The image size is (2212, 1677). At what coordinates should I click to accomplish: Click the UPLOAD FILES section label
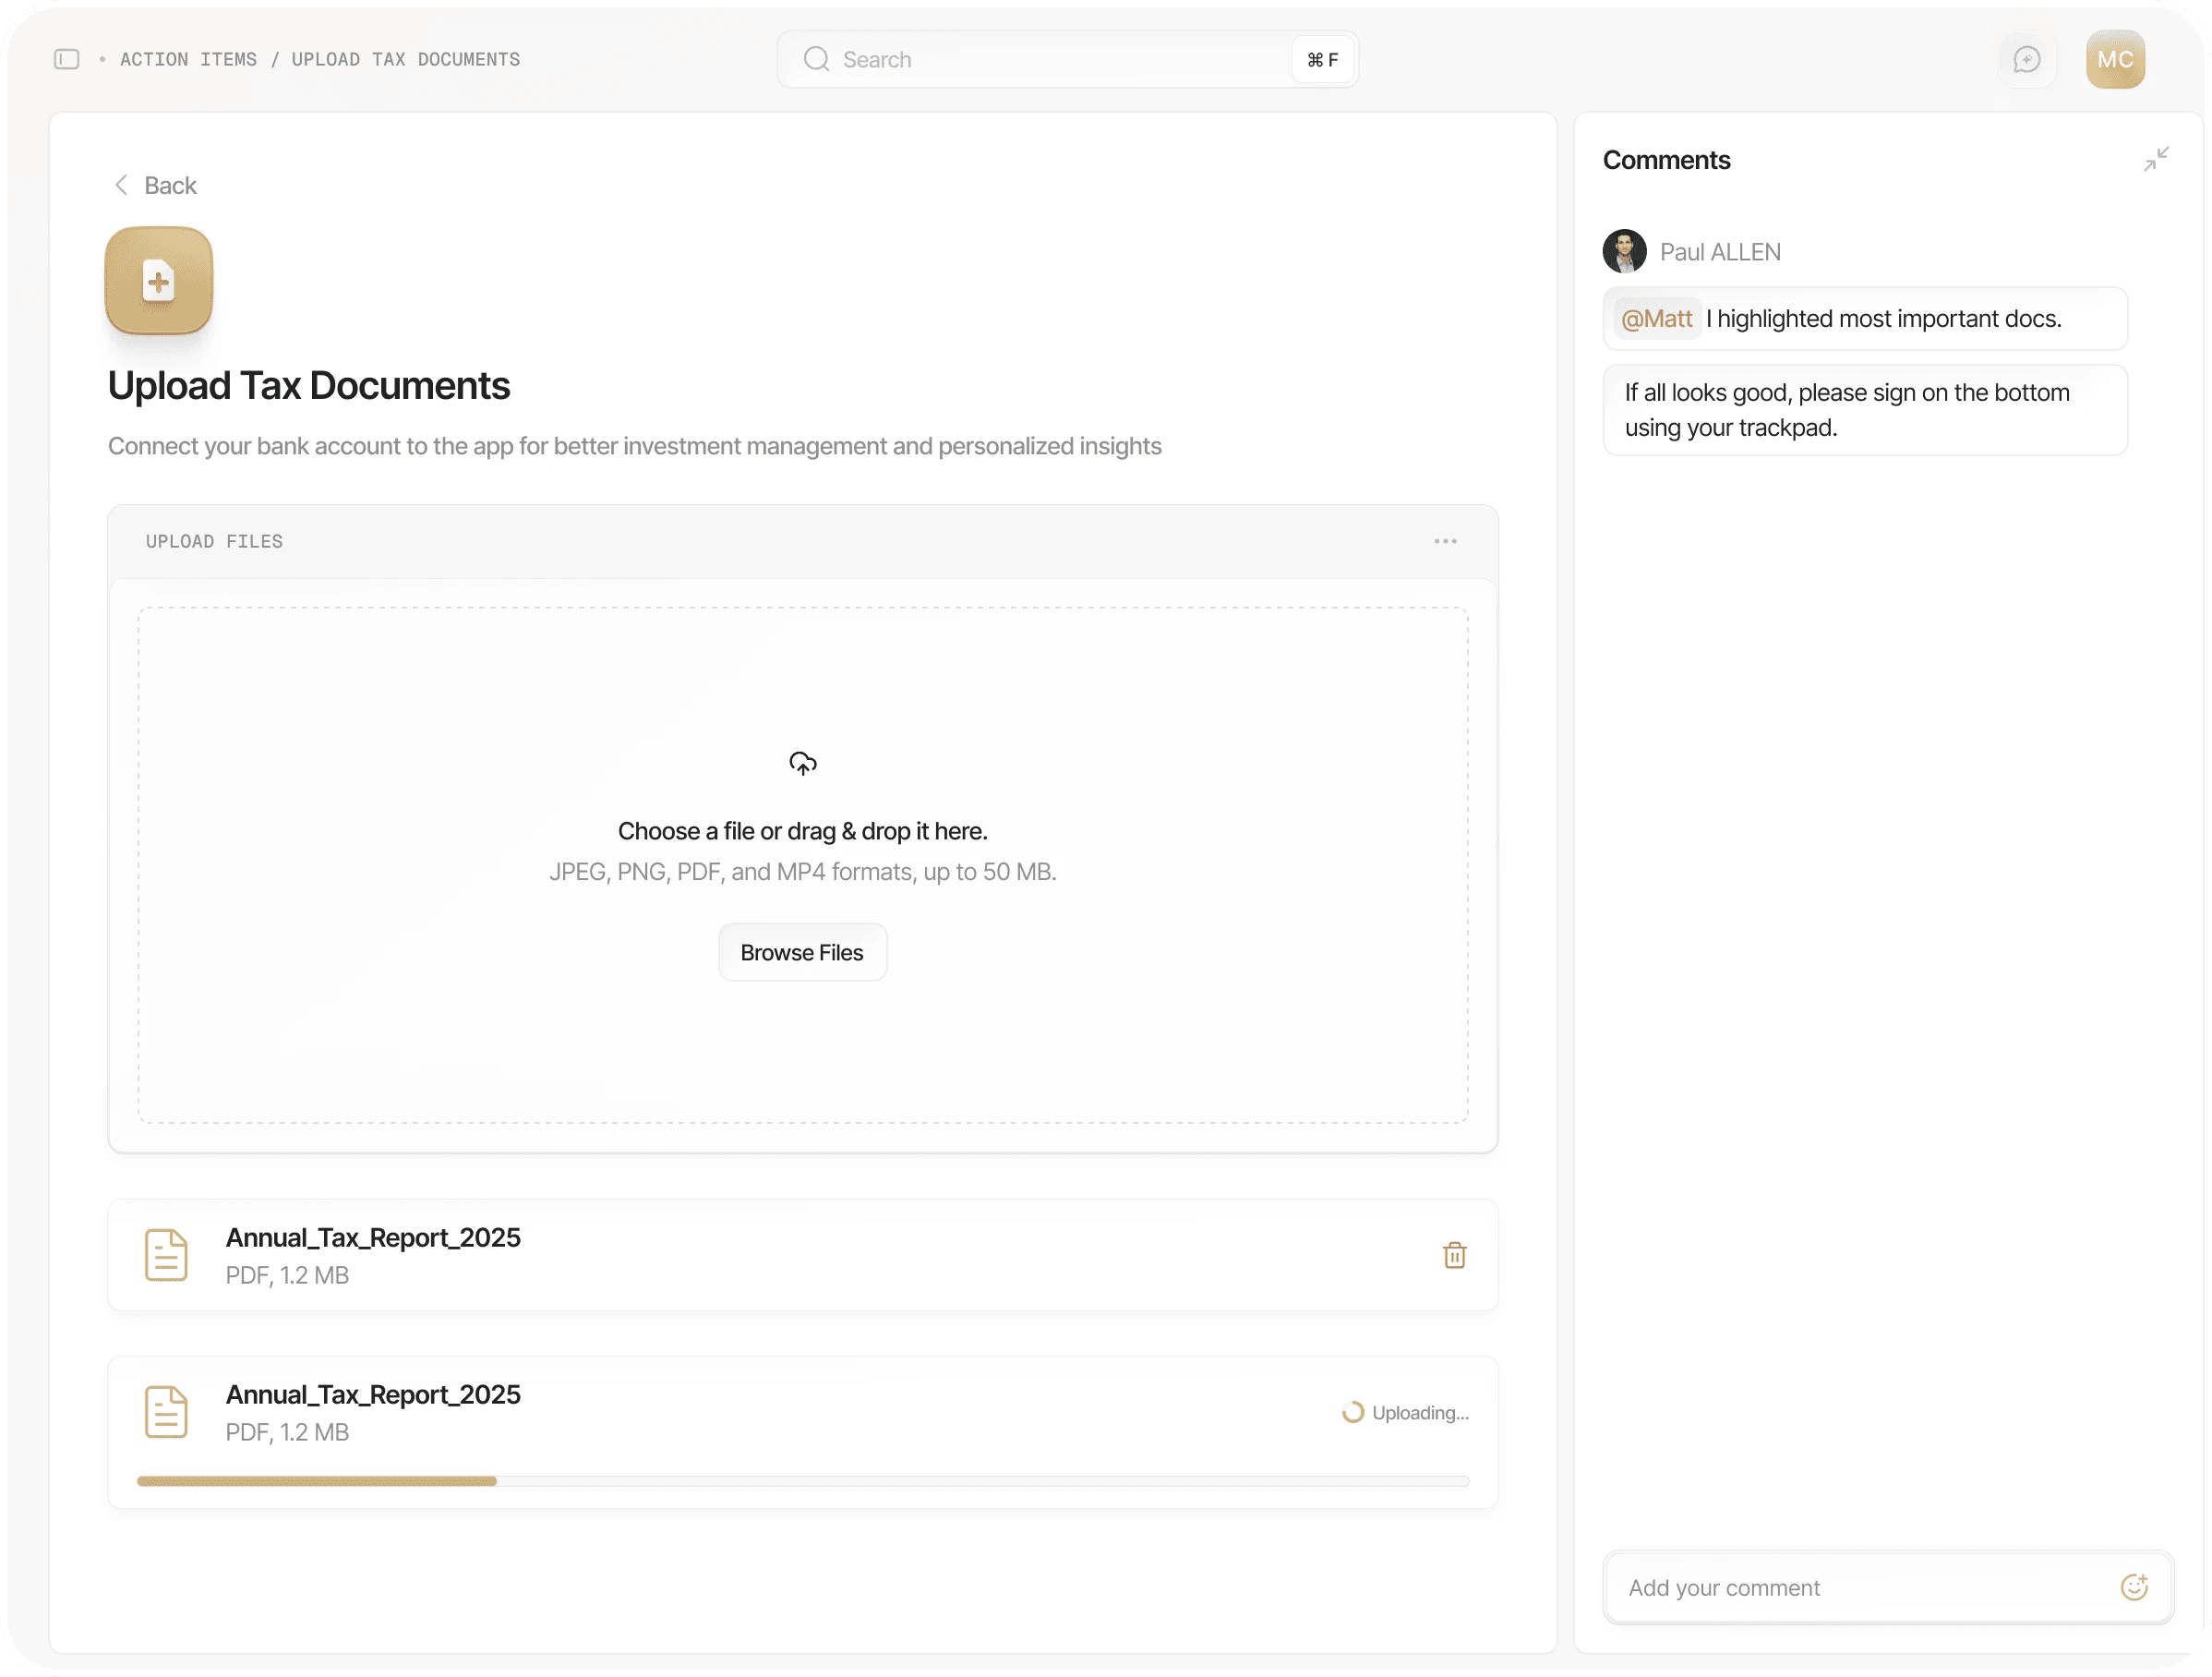[x=214, y=541]
